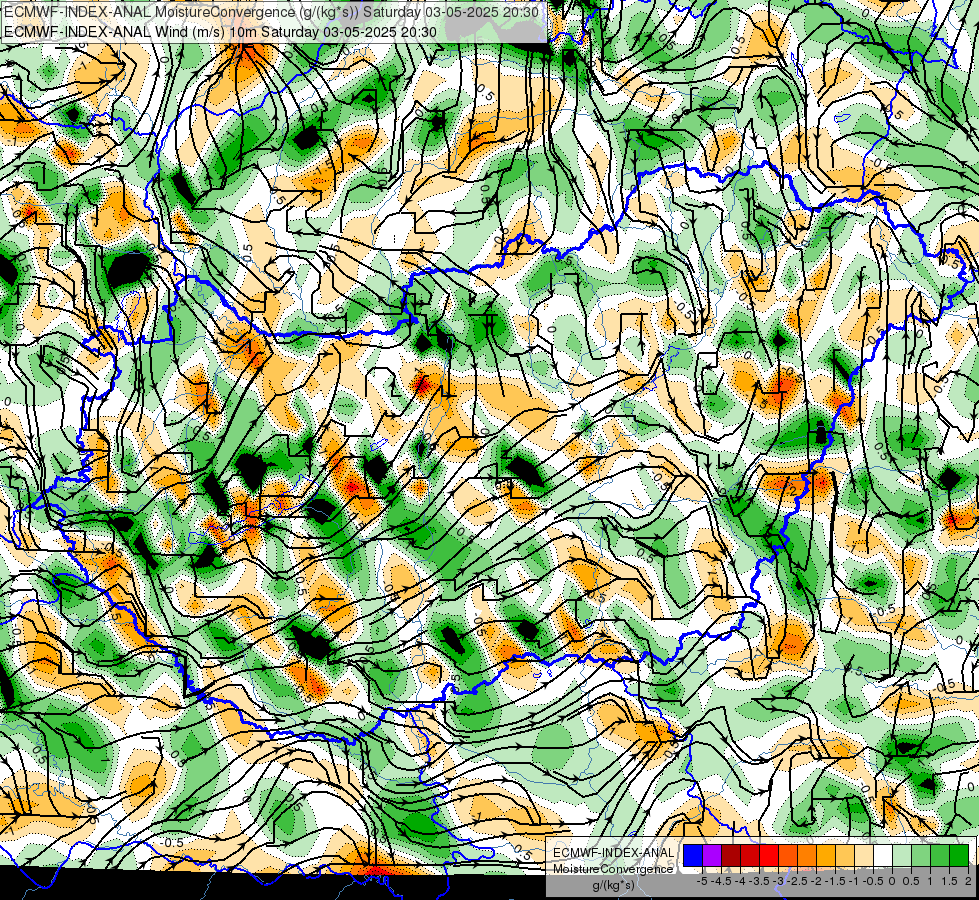Viewport: 979px width, 900px height.
Task: Select the dark red swatch between -4.5 and -4
Action: click(731, 856)
